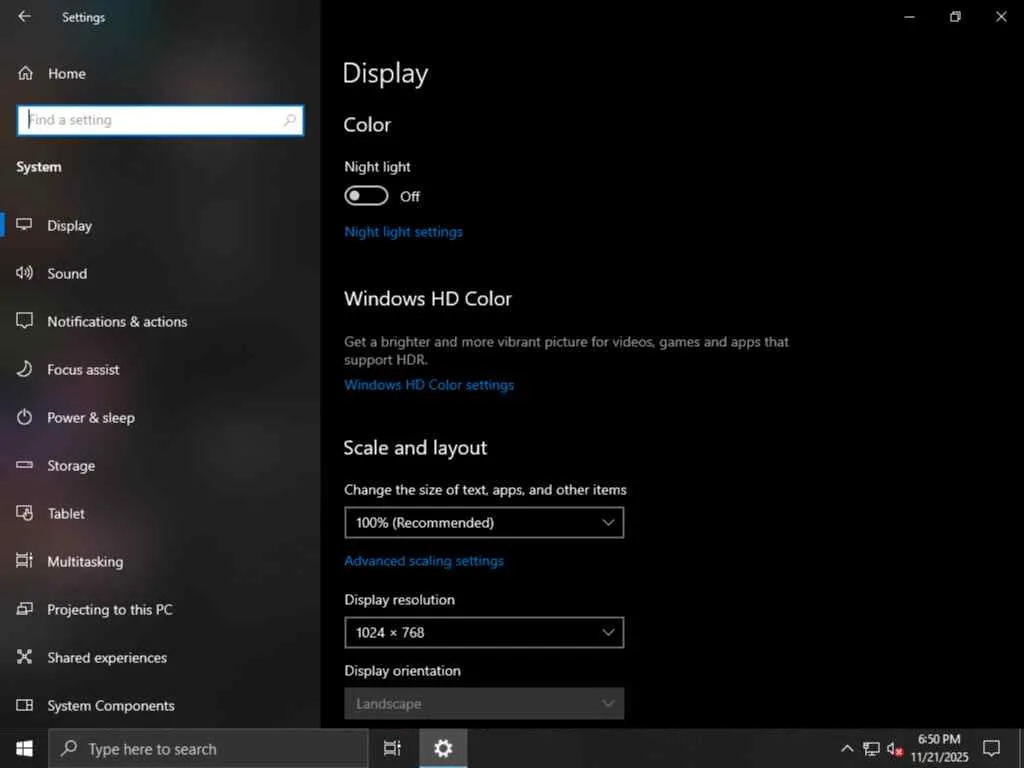Close the Settings window
Screen dimensions: 1024x768
click(1000, 16)
